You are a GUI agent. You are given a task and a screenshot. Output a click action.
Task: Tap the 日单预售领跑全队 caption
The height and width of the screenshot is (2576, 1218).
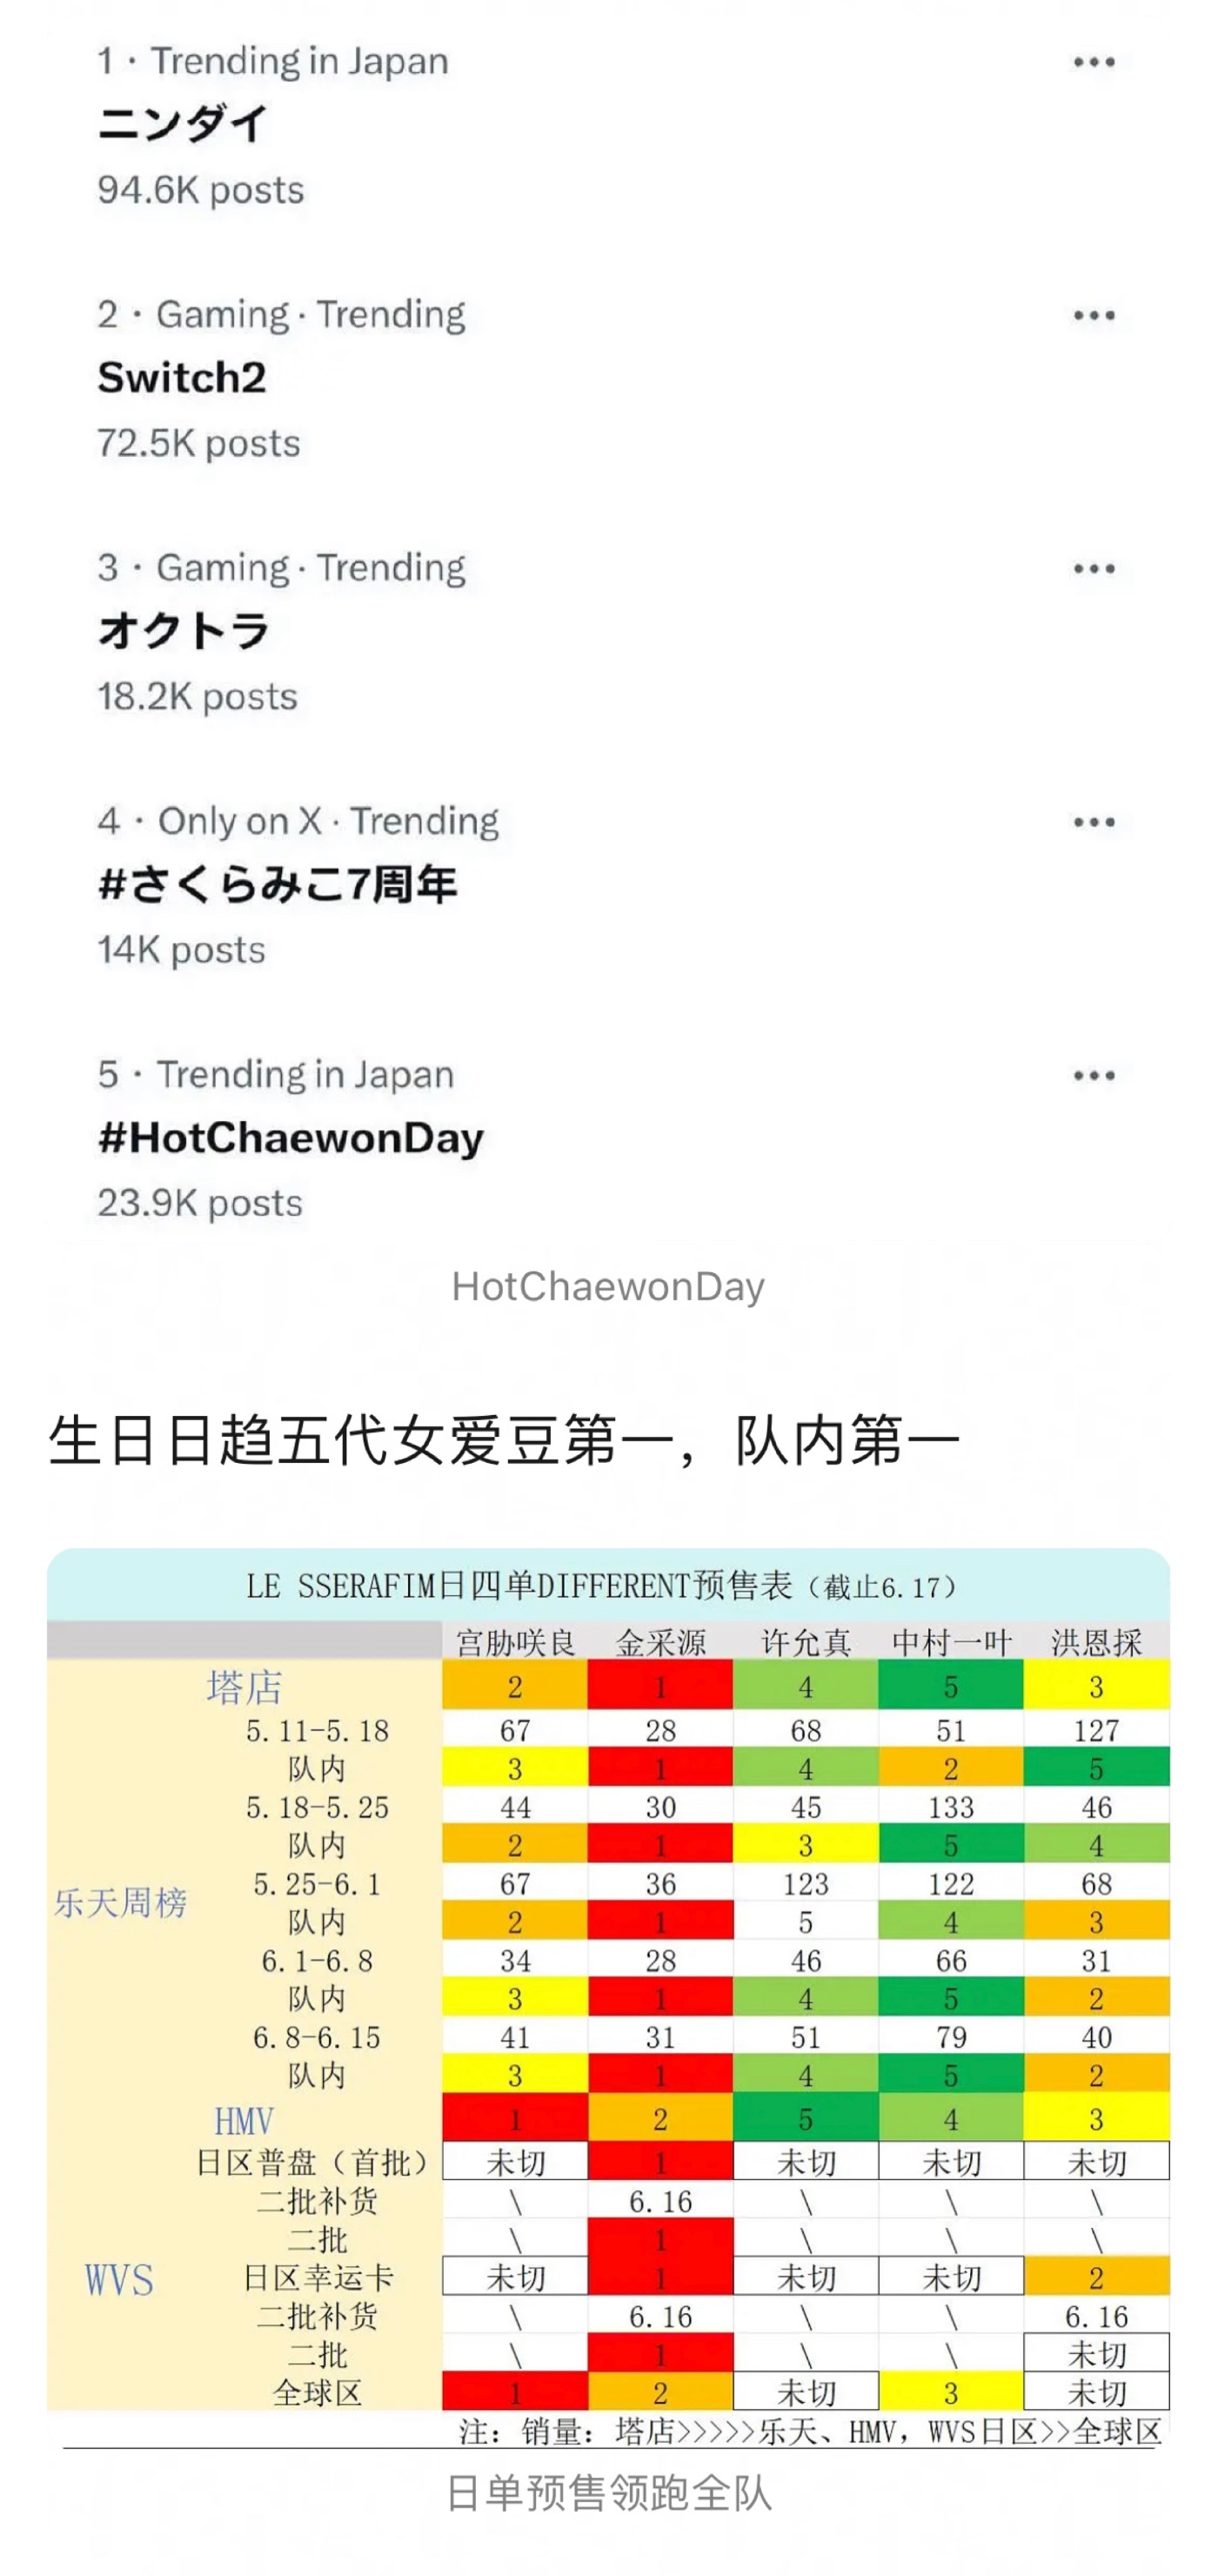point(608,2493)
